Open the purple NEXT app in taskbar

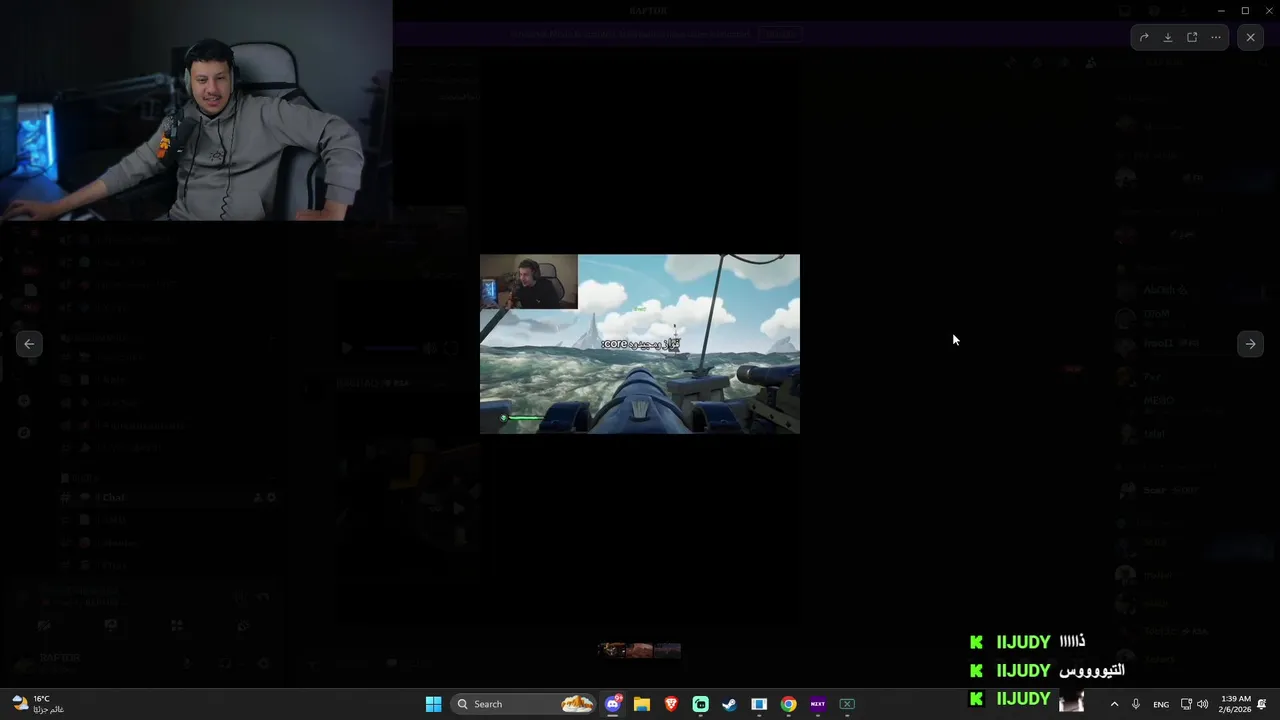click(x=818, y=704)
